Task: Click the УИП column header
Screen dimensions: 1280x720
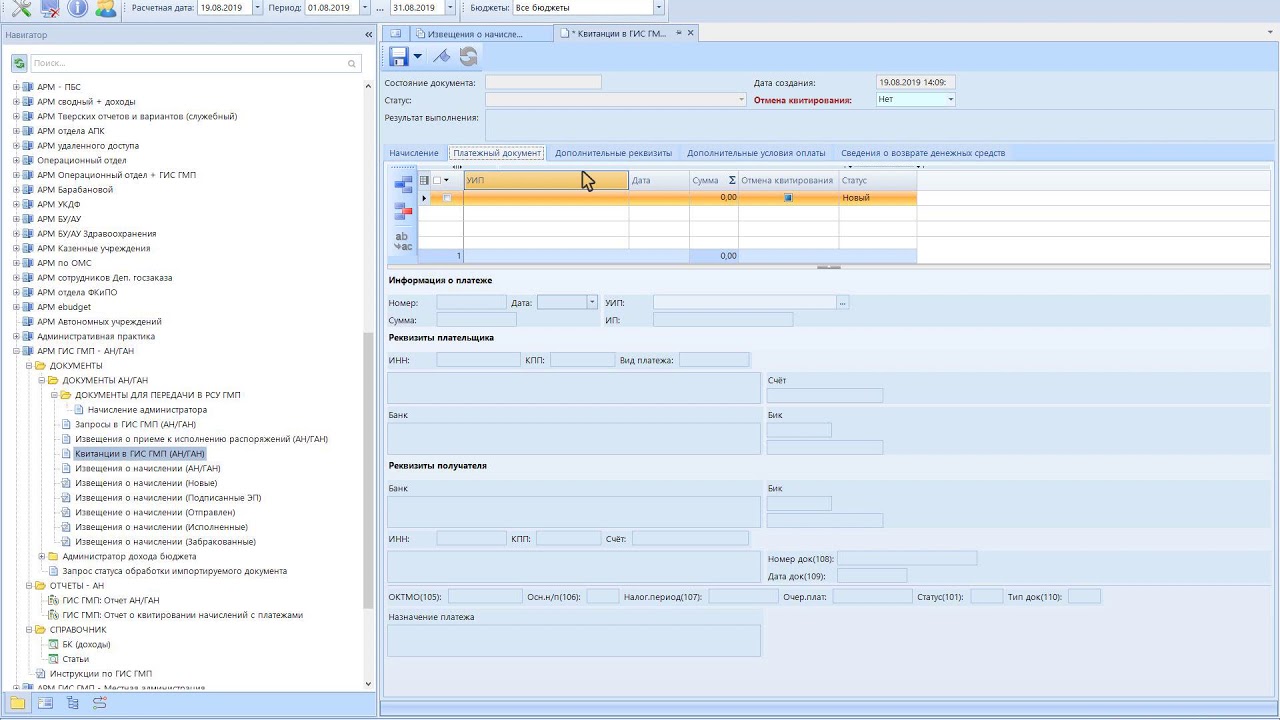Action: pos(546,181)
